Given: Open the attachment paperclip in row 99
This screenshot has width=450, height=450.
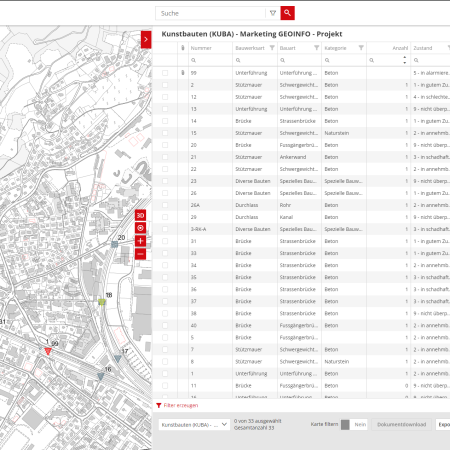Looking at the screenshot, I should (x=183, y=72).
